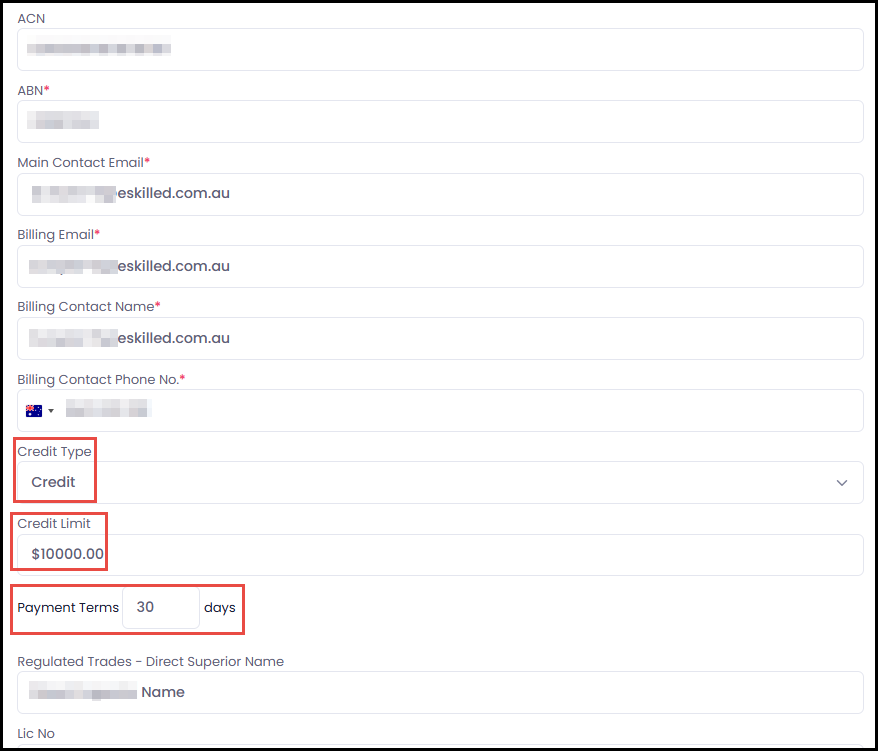Screen dimensions: 878x751
Task: Click the Payment Terms label text
Action: pos(68,608)
